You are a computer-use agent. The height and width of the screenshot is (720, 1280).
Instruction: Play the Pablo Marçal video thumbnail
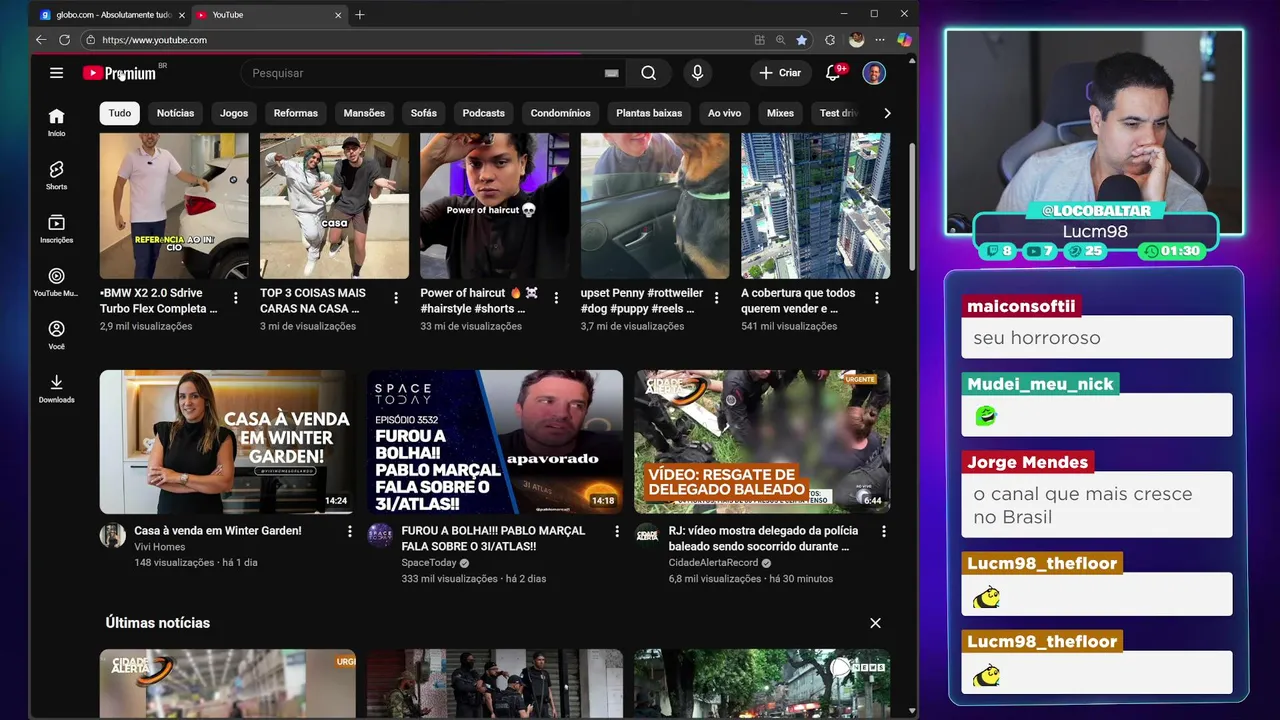pyautogui.click(x=494, y=442)
